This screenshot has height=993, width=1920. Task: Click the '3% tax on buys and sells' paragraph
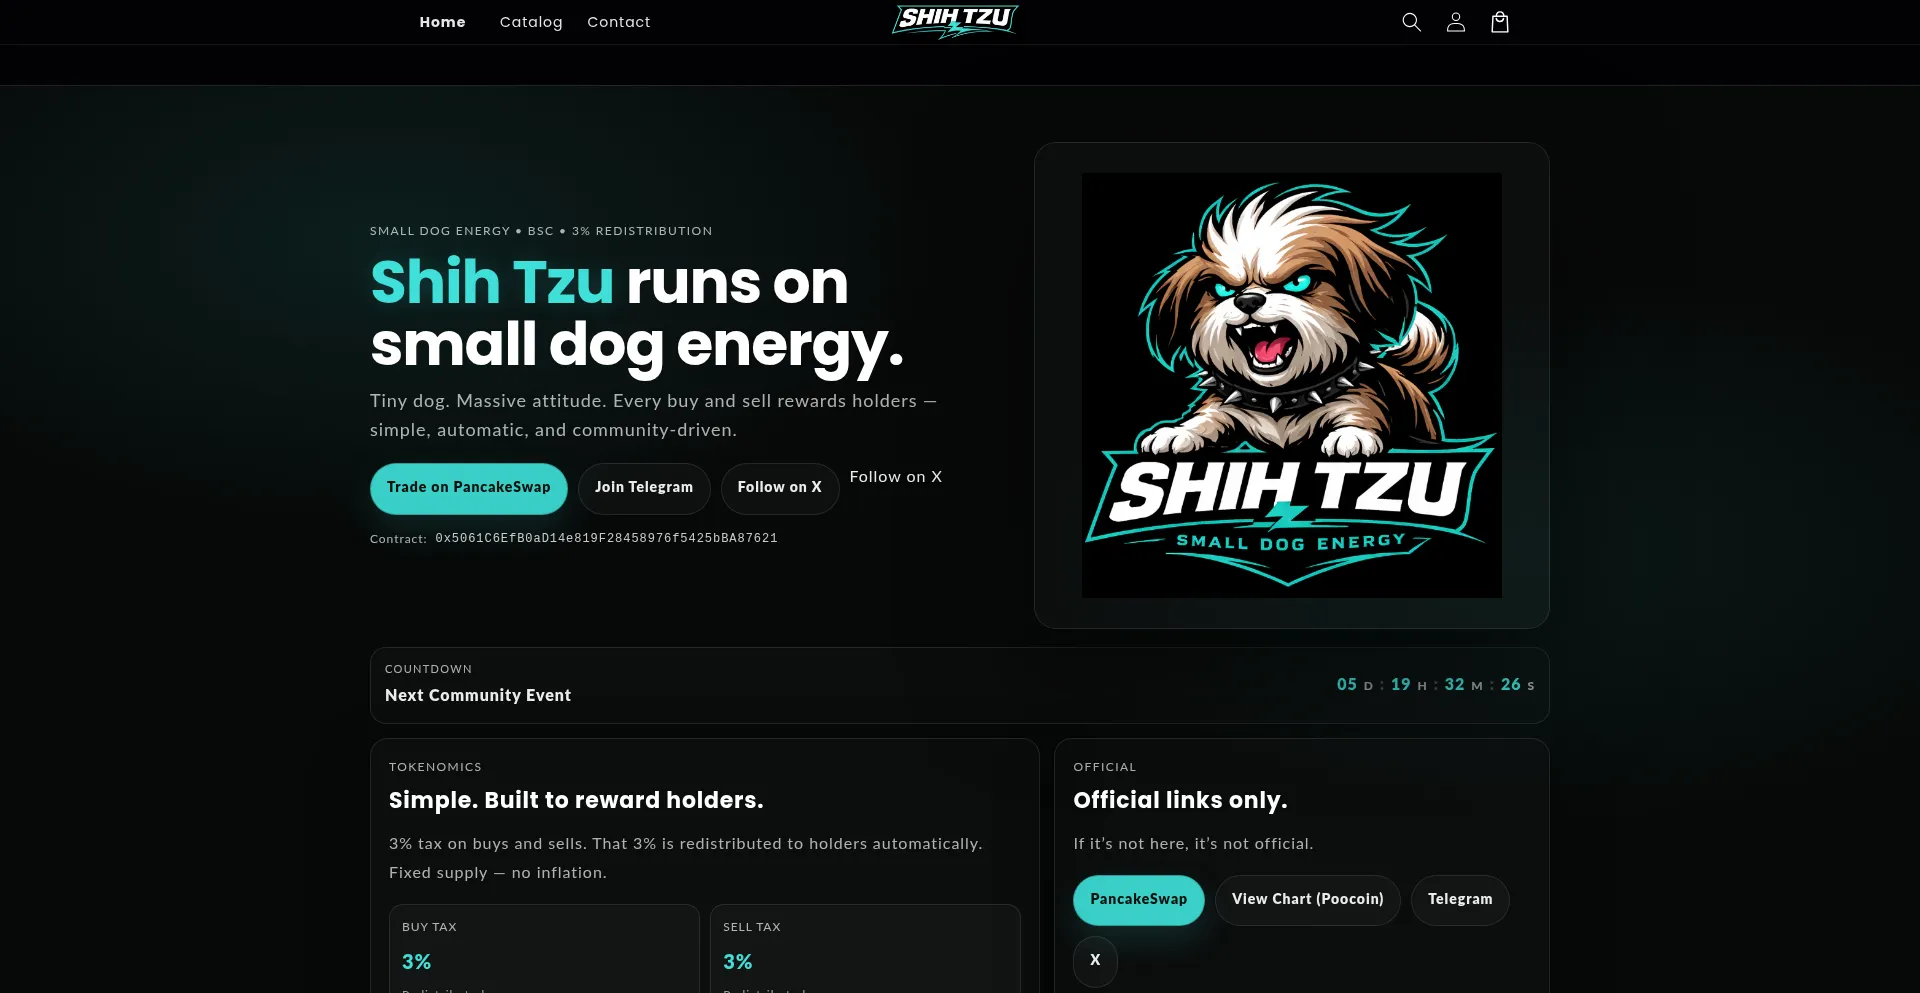coord(686,858)
